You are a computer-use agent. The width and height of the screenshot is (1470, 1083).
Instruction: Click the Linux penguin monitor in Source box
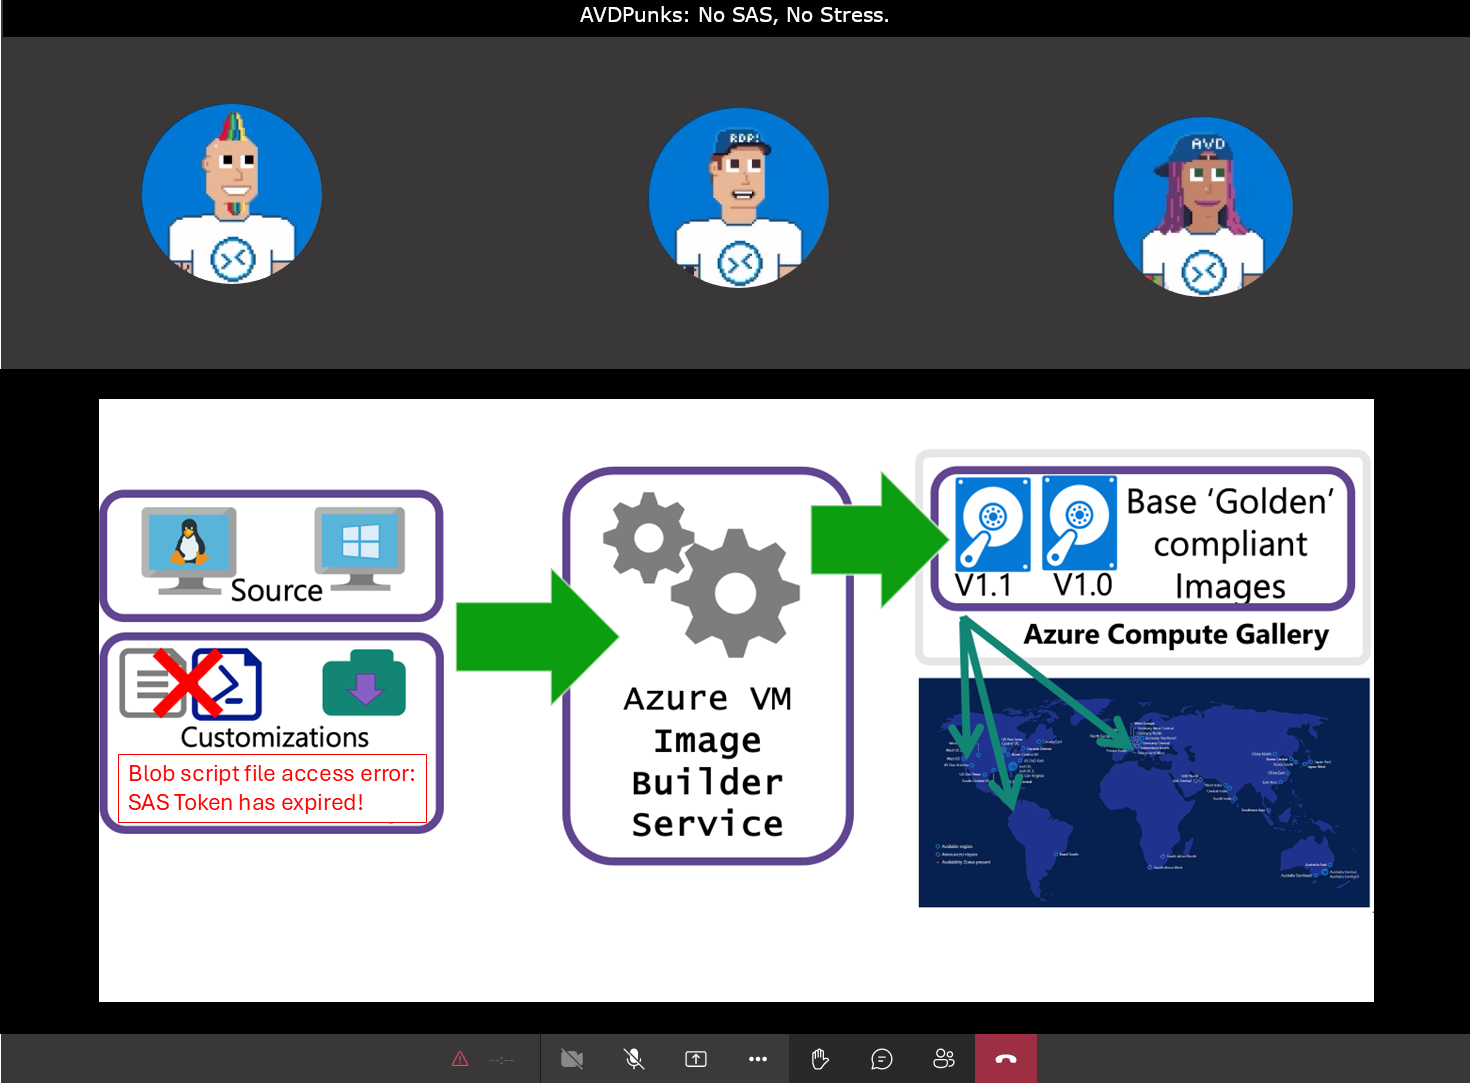[x=188, y=540]
